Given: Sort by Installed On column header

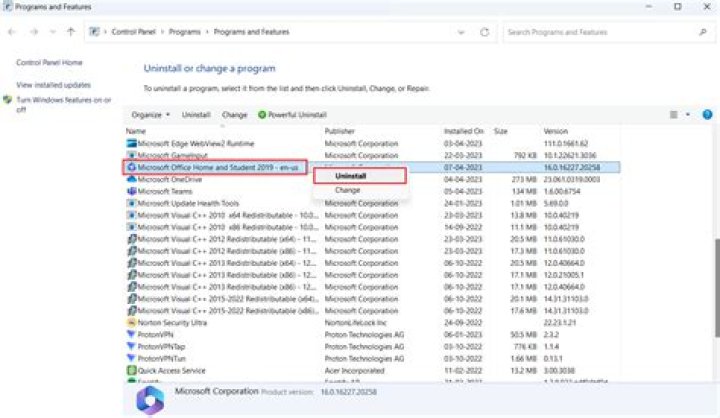Looking at the screenshot, I should click(x=463, y=131).
